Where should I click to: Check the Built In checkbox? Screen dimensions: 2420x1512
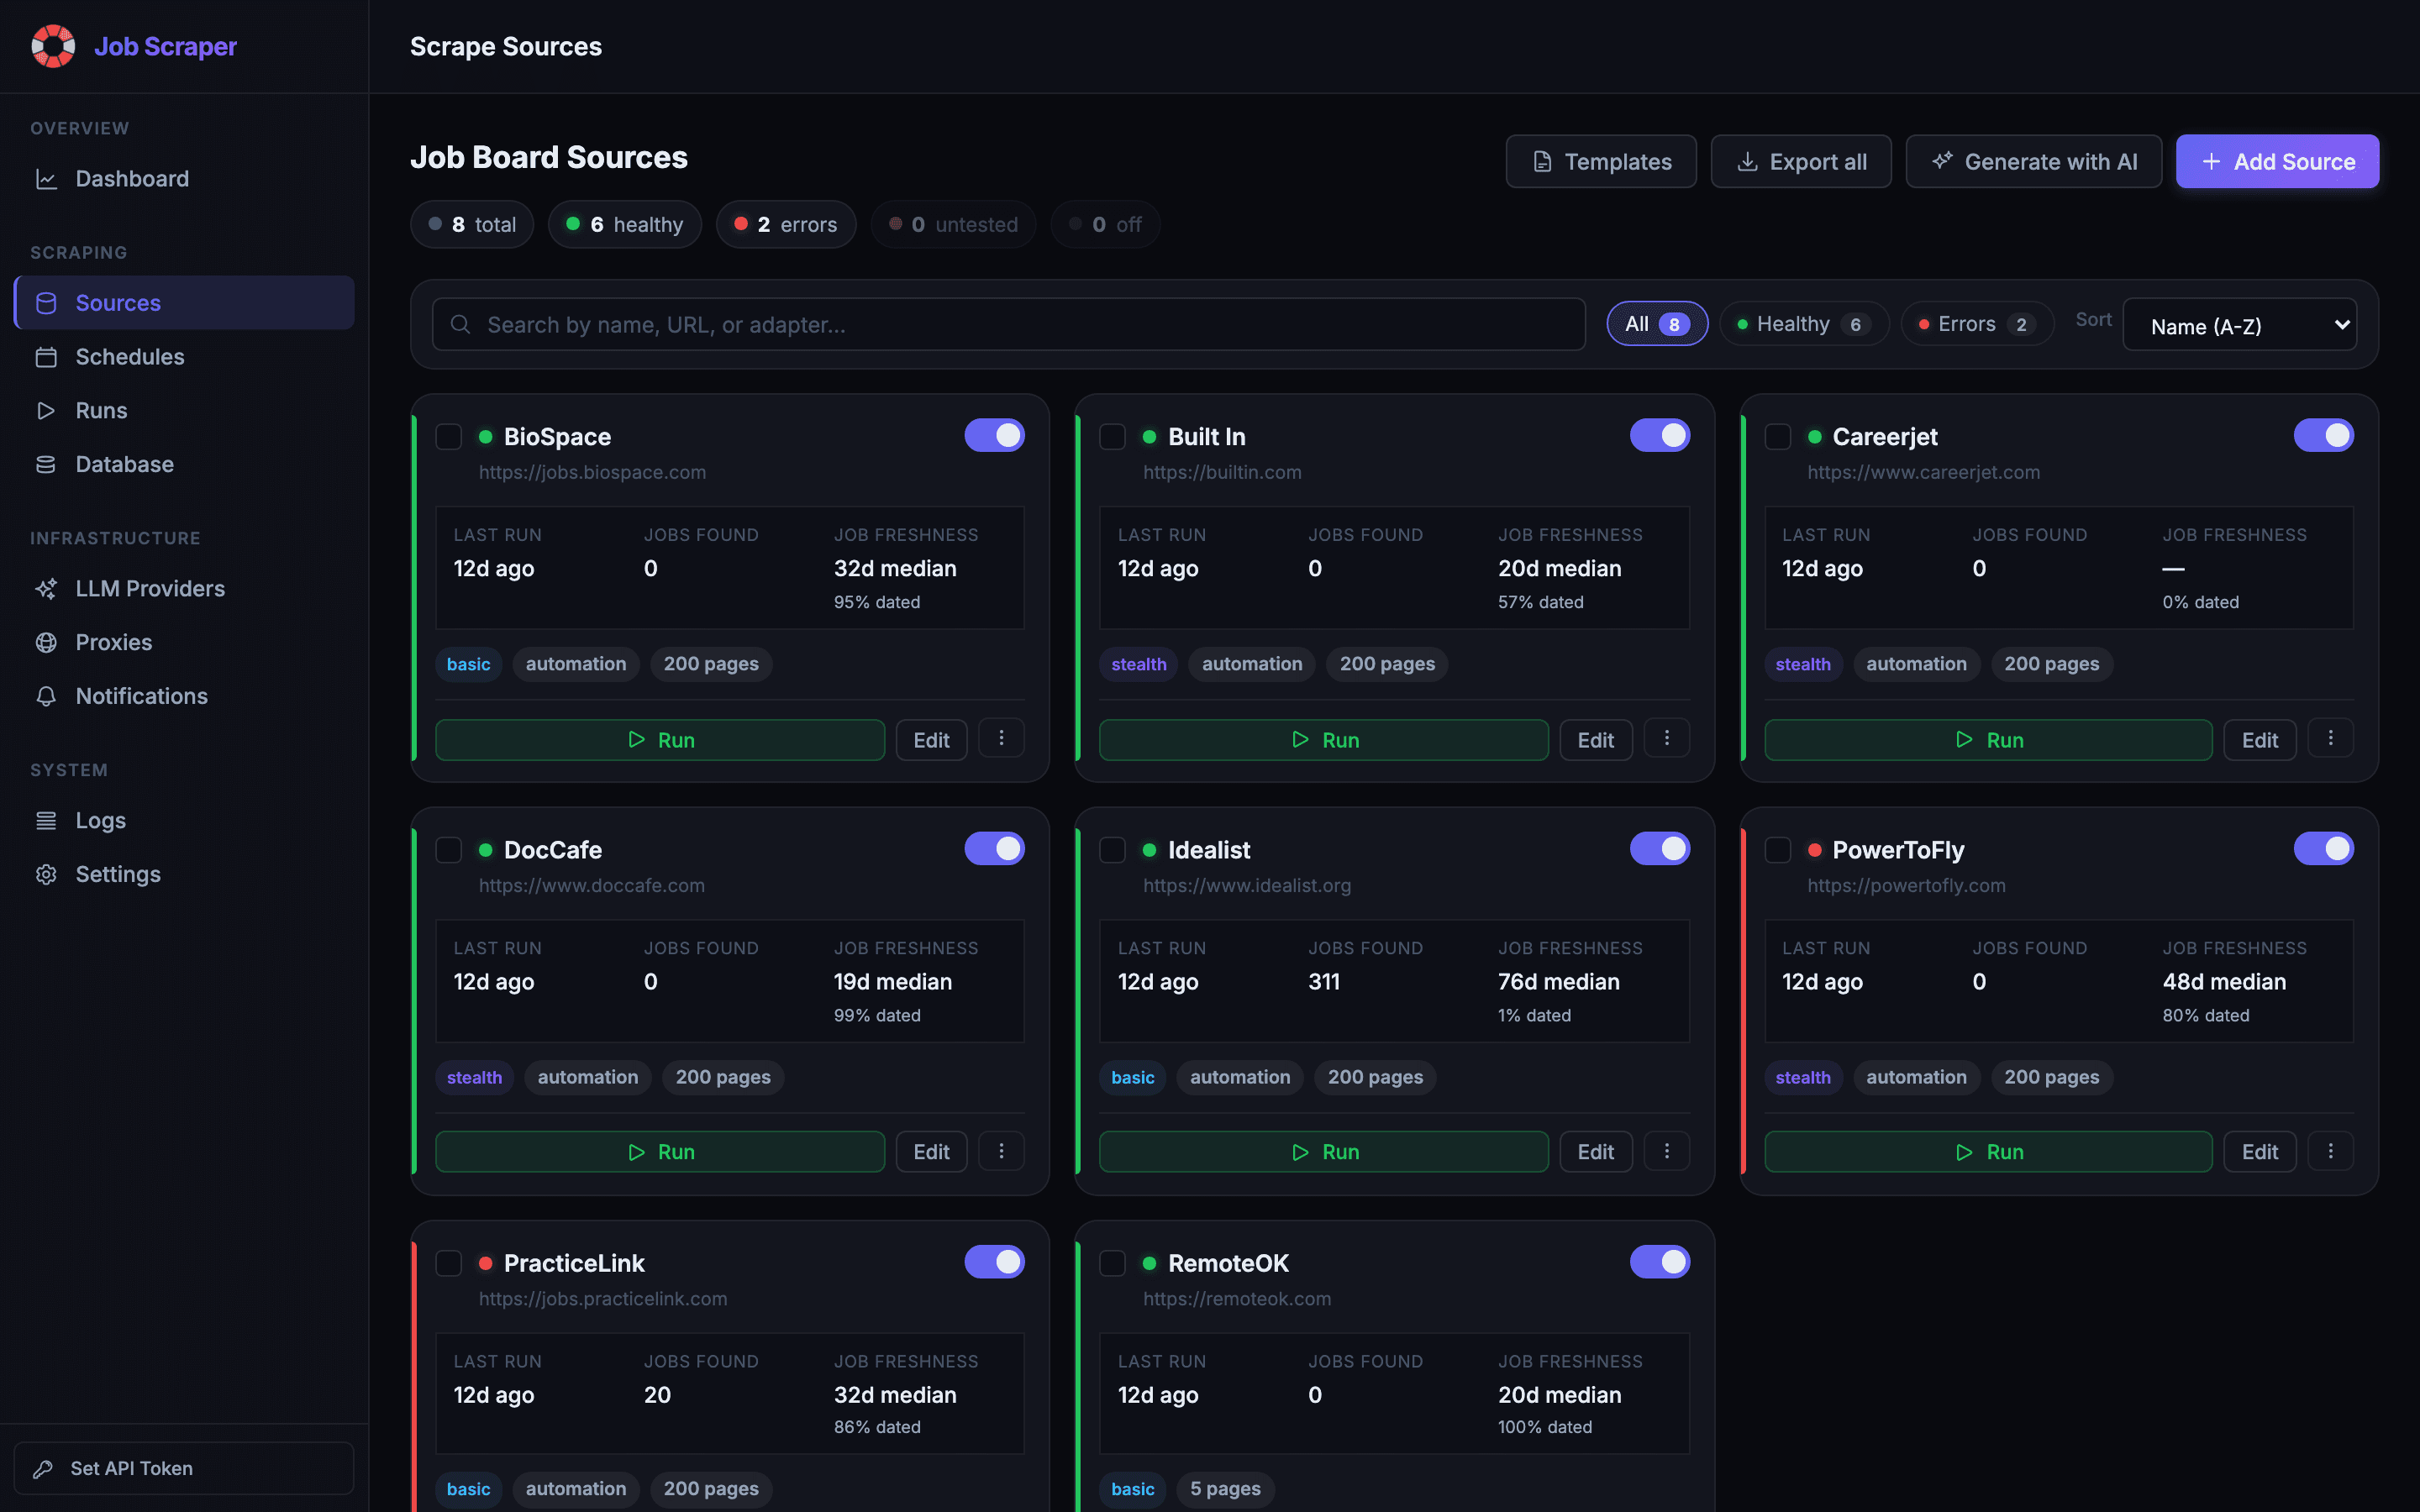1113,437
